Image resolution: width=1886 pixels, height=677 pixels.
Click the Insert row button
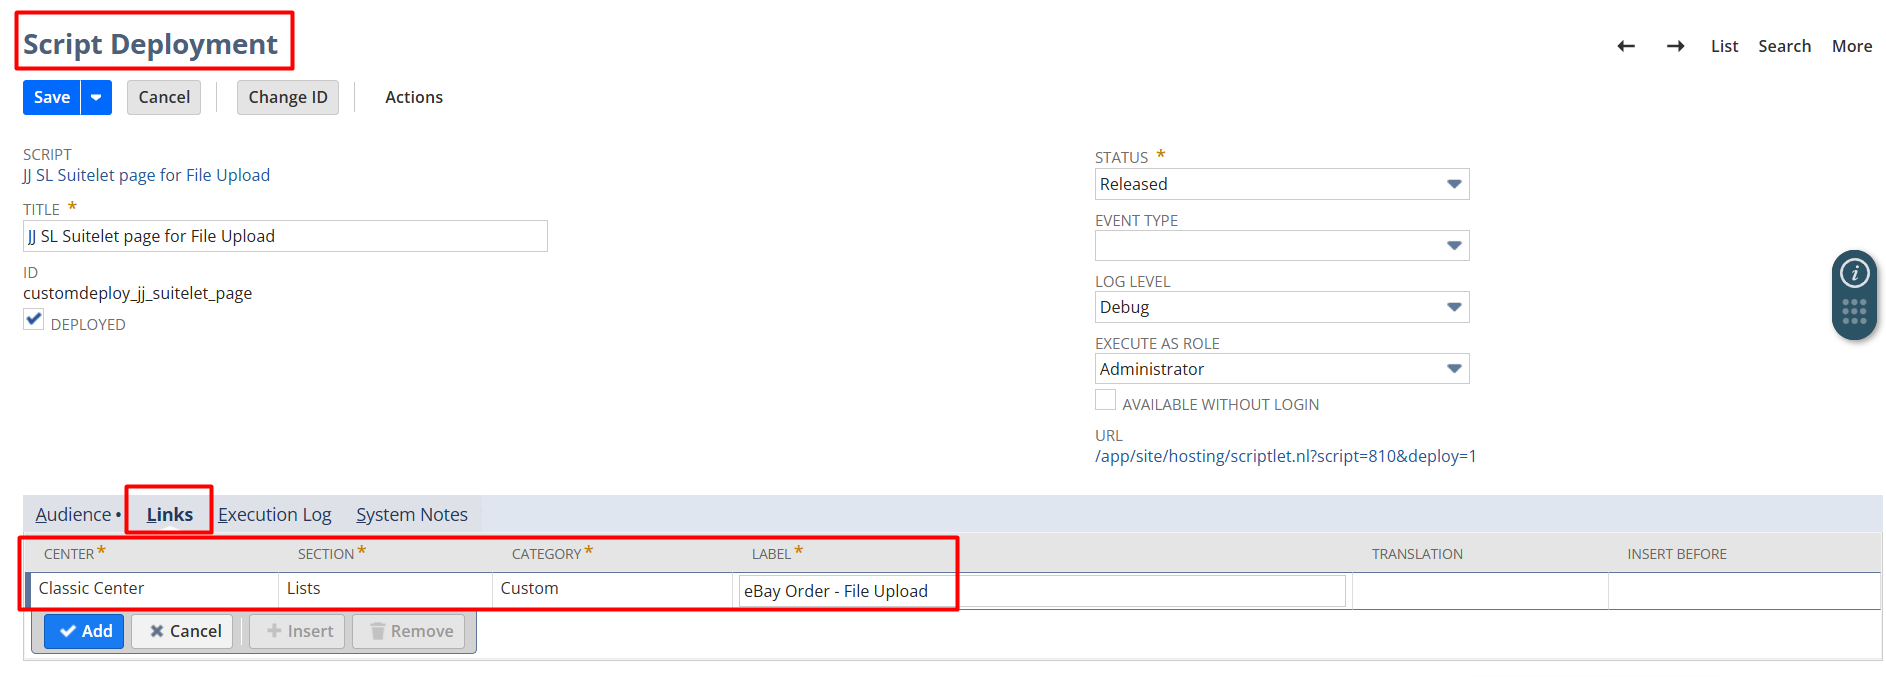[298, 631]
